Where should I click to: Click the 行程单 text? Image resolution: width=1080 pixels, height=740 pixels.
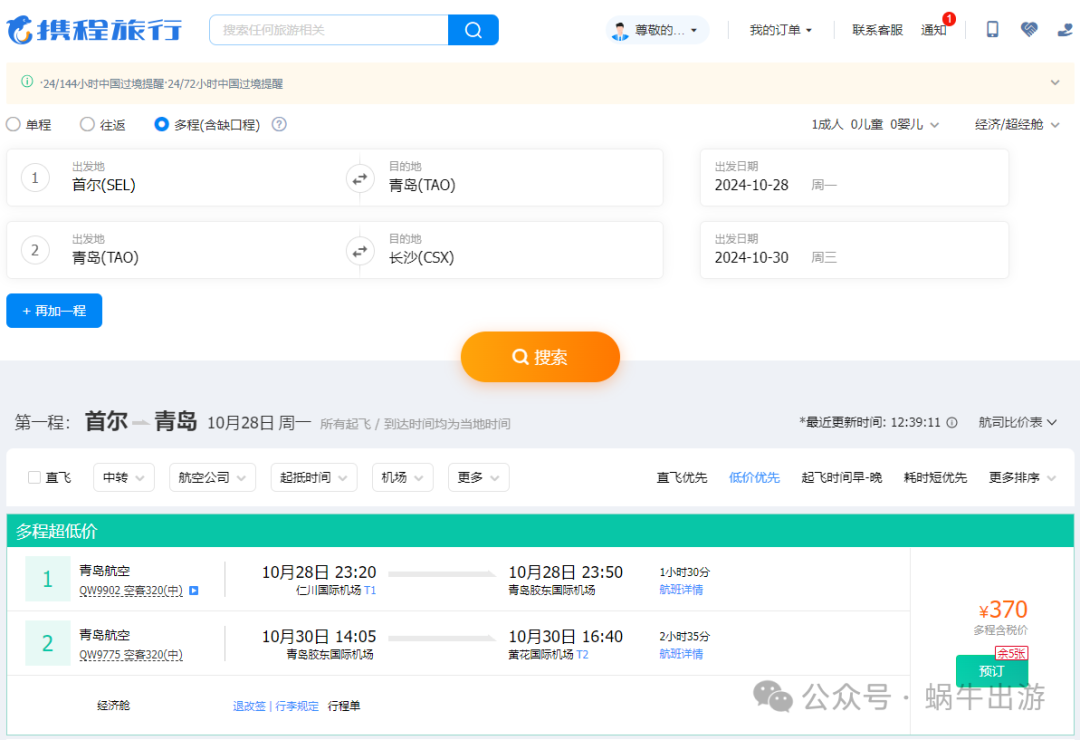click(x=344, y=706)
